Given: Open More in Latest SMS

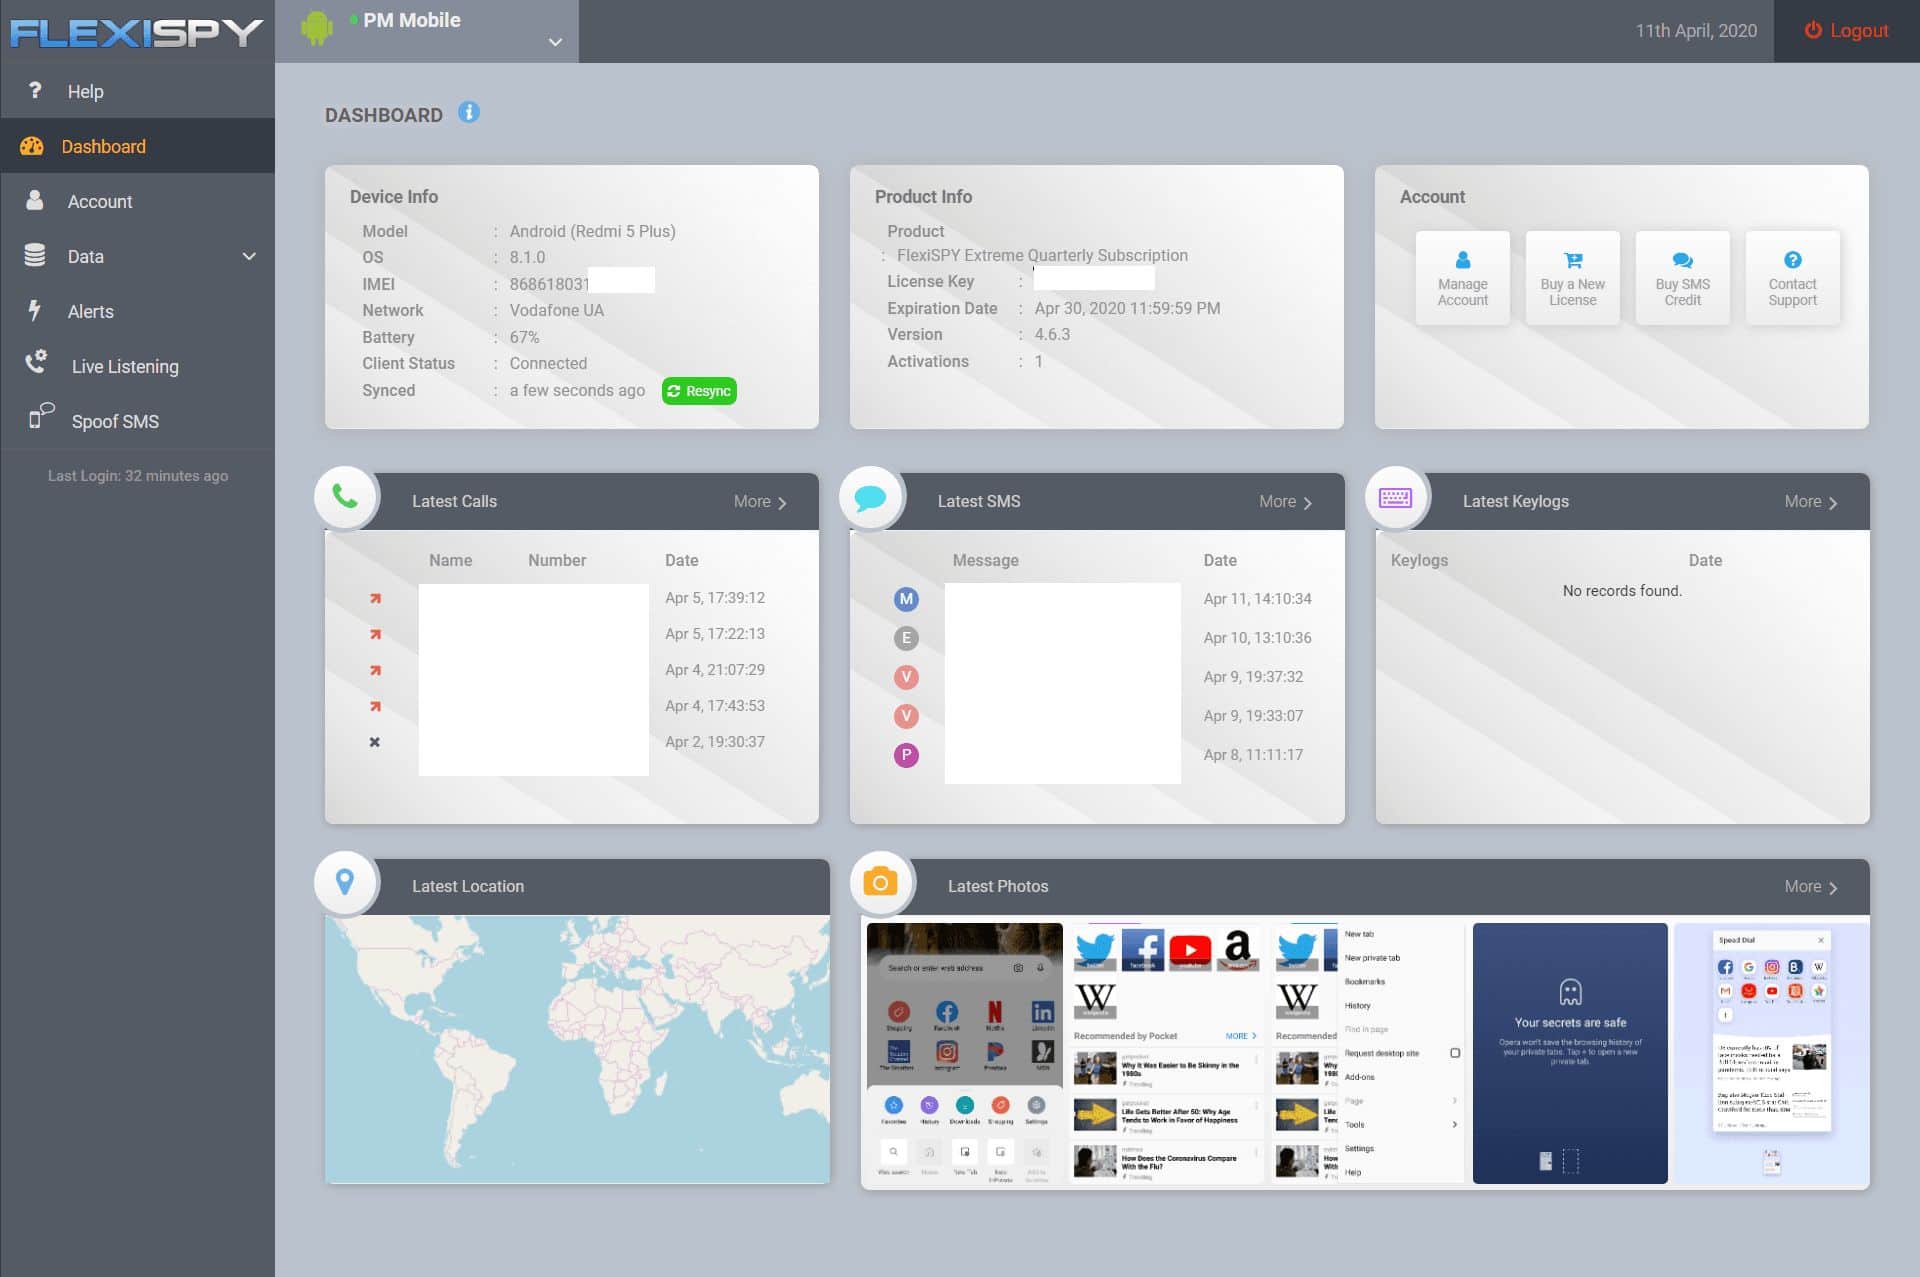Looking at the screenshot, I should coord(1285,502).
